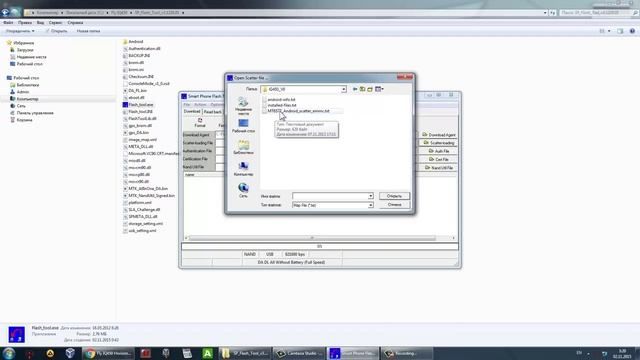Toggle the Explorer preview pane icon

620,31
